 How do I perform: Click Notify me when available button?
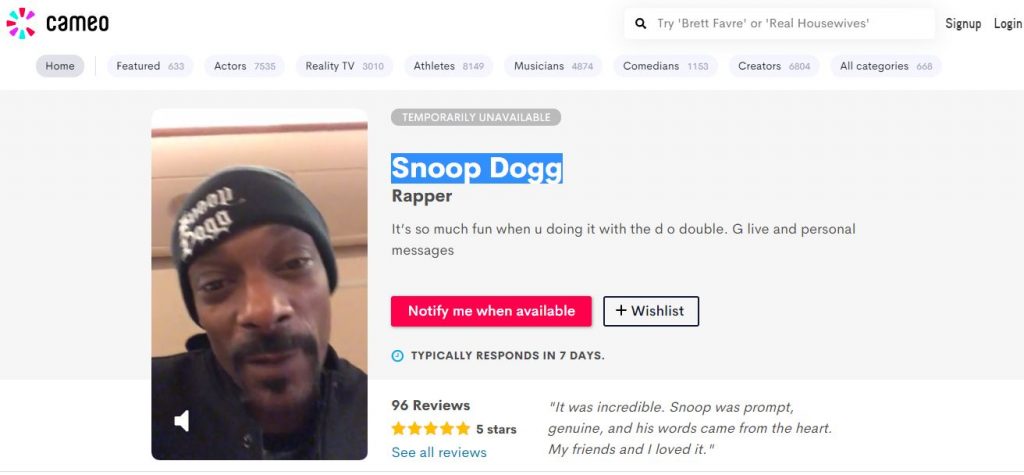pyautogui.click(x=491, y=311)
